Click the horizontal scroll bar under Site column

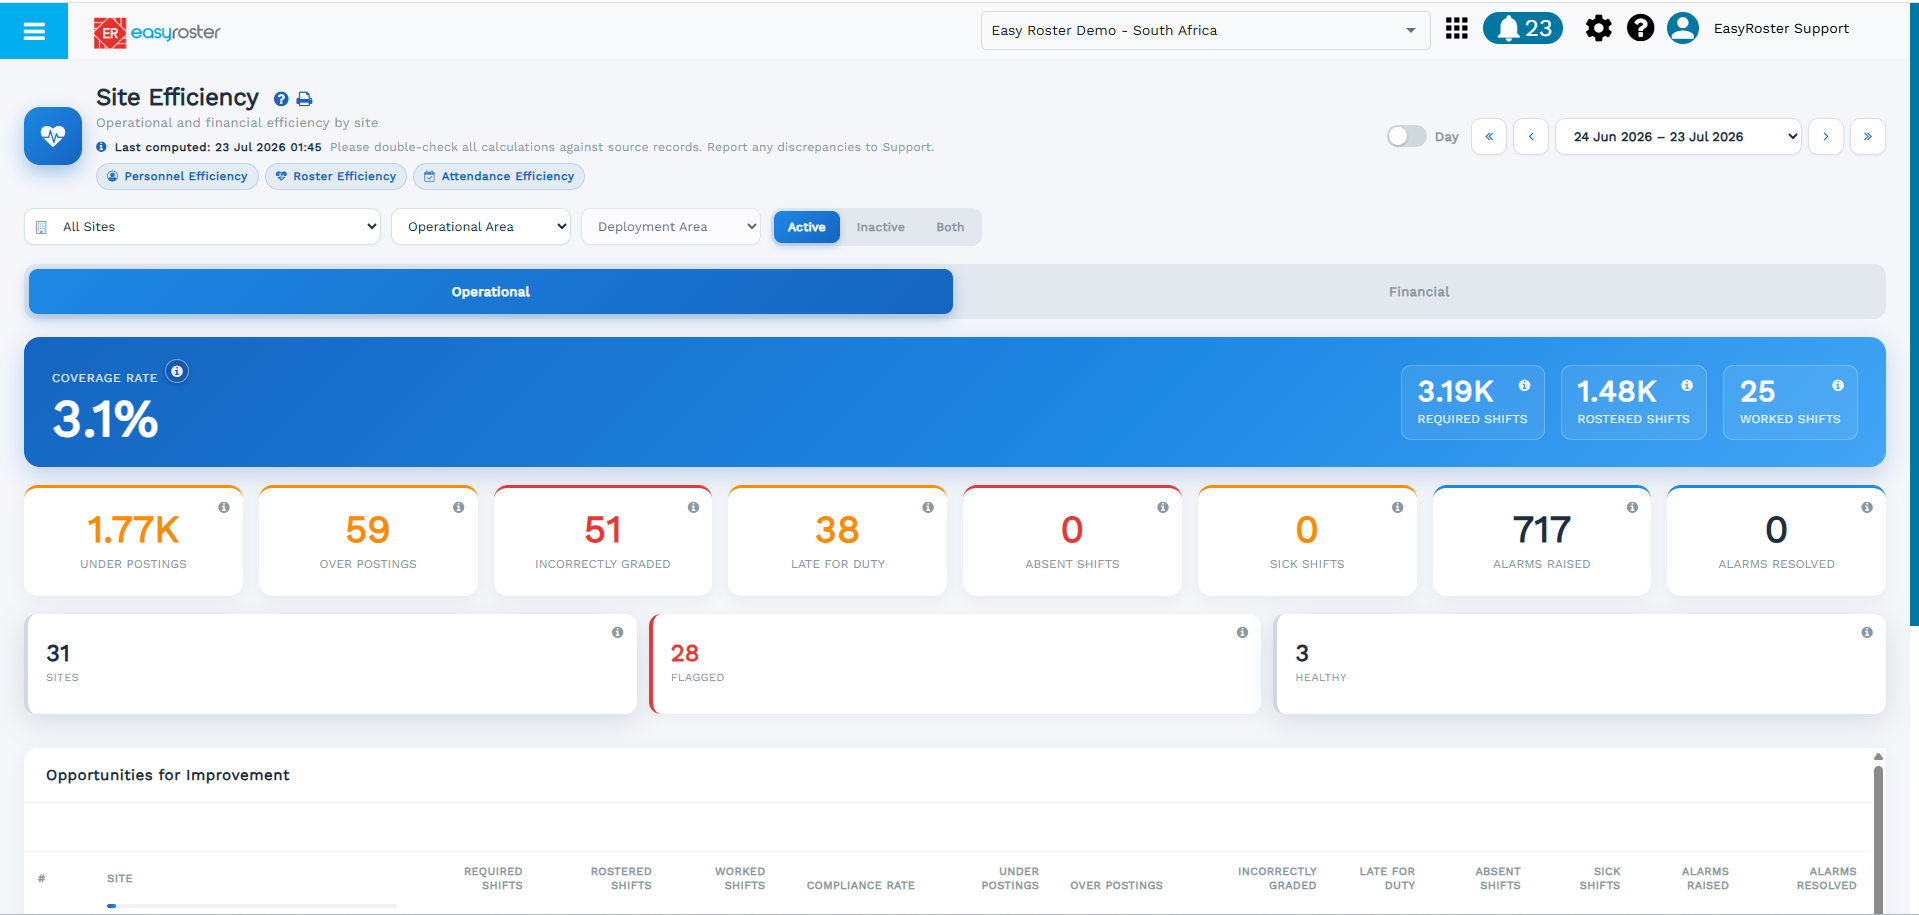click(251, 906)
